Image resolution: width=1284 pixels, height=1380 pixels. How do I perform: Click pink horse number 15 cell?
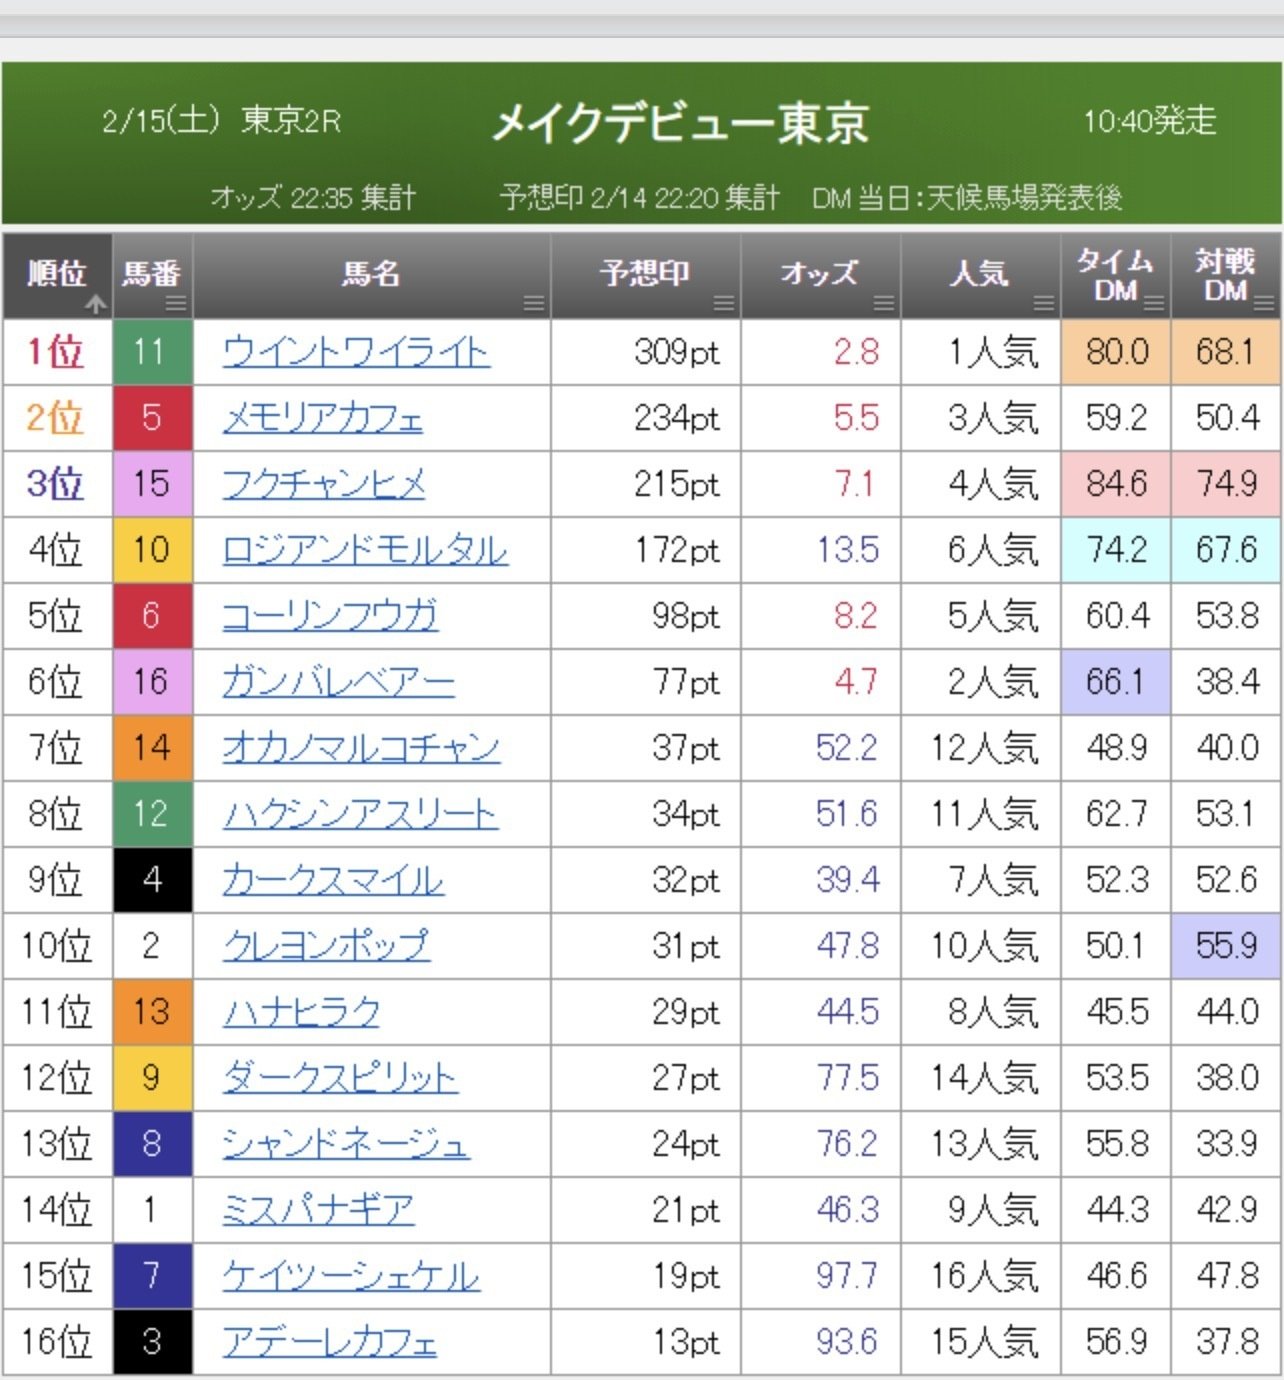click(x=152, y=484)
